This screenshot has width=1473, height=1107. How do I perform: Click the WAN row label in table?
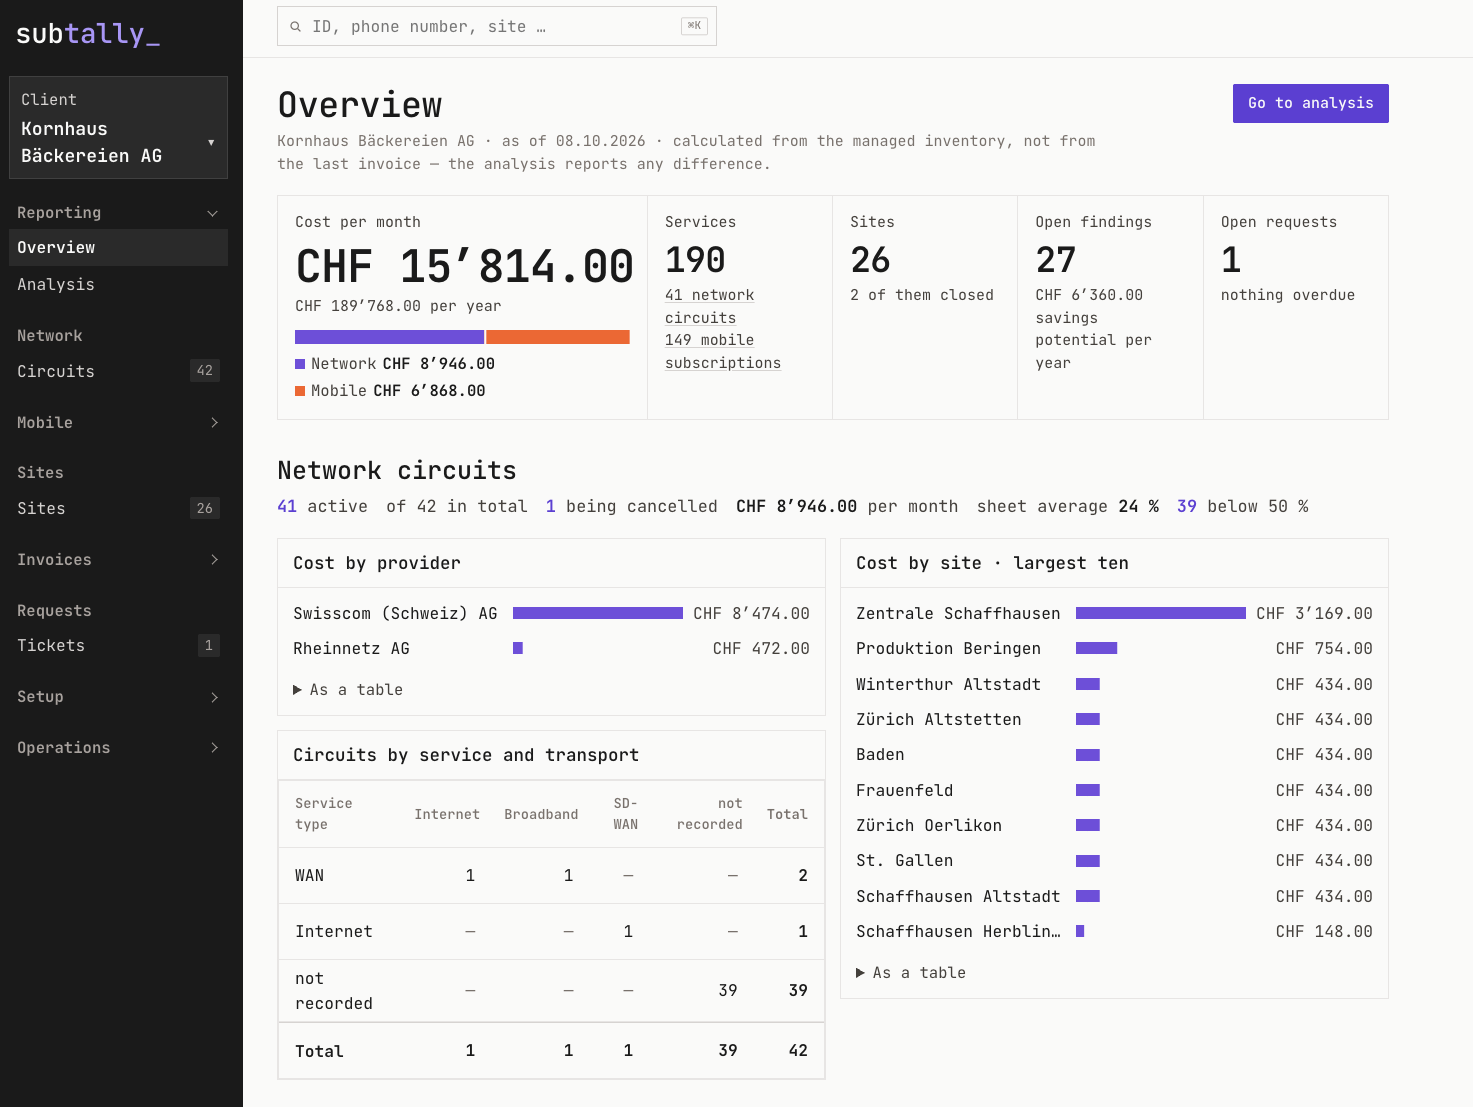[309, 876]
